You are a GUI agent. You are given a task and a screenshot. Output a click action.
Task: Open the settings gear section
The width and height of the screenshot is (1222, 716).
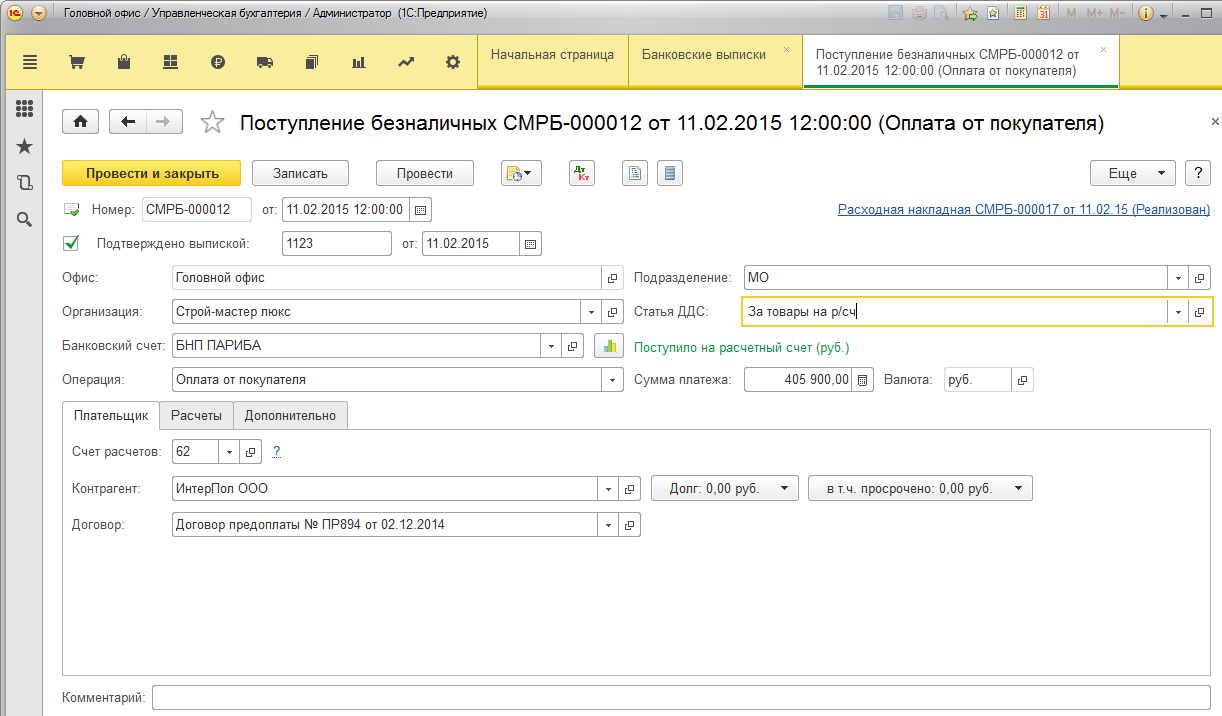[453, 62]
